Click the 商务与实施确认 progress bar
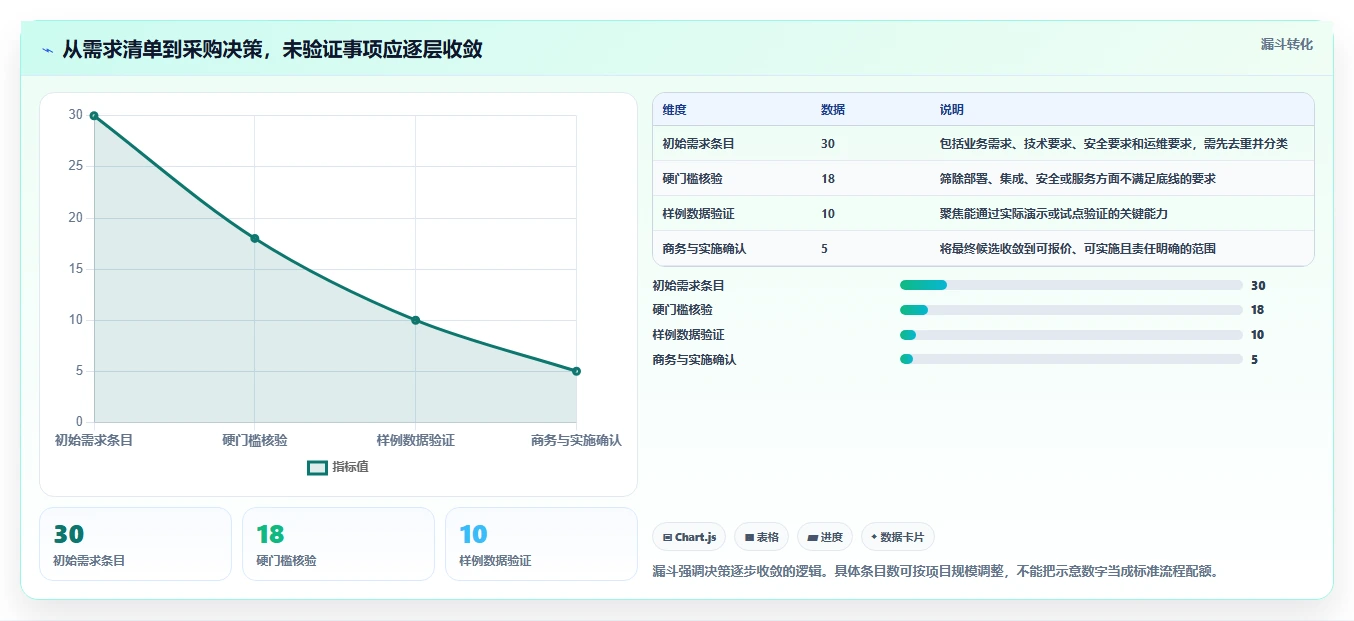The height and width of the screenshot is (621, 1354). [x=1071, y=359]
